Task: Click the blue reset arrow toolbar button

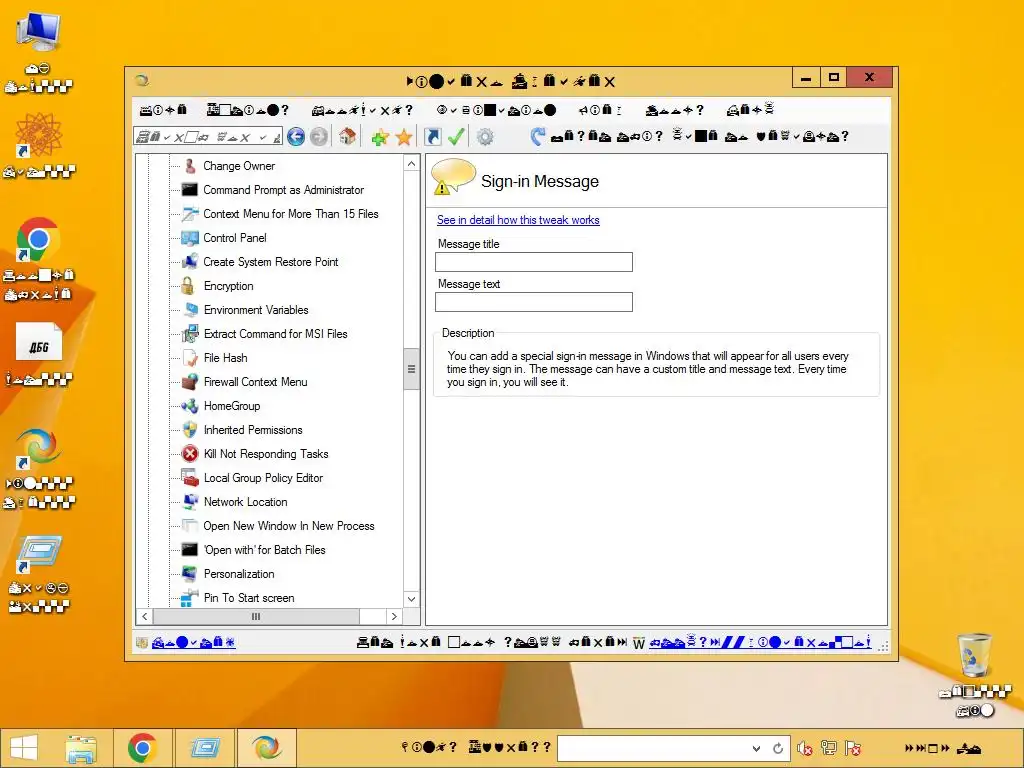Action: pos(537,136)
